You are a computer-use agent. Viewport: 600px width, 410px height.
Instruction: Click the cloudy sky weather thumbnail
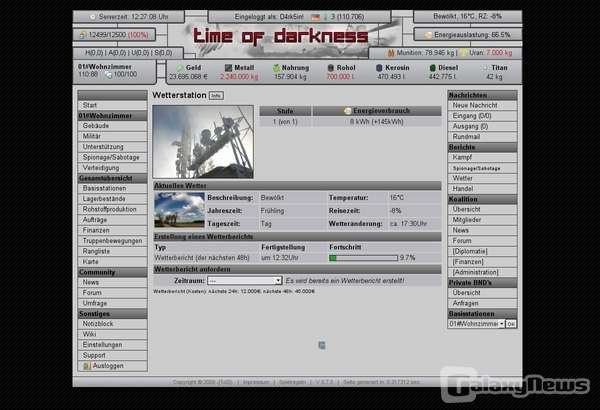tap(179, 210)
